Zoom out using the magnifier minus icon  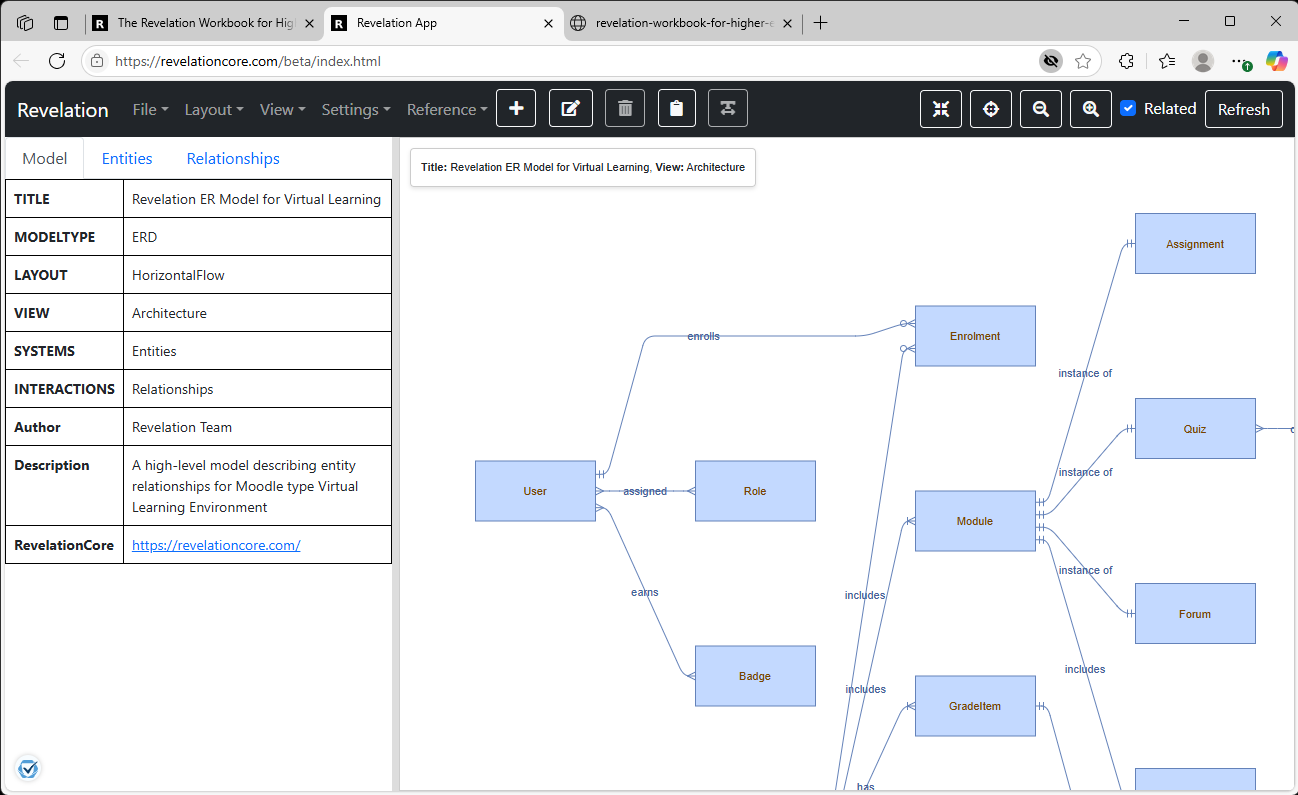point(1040,108)
